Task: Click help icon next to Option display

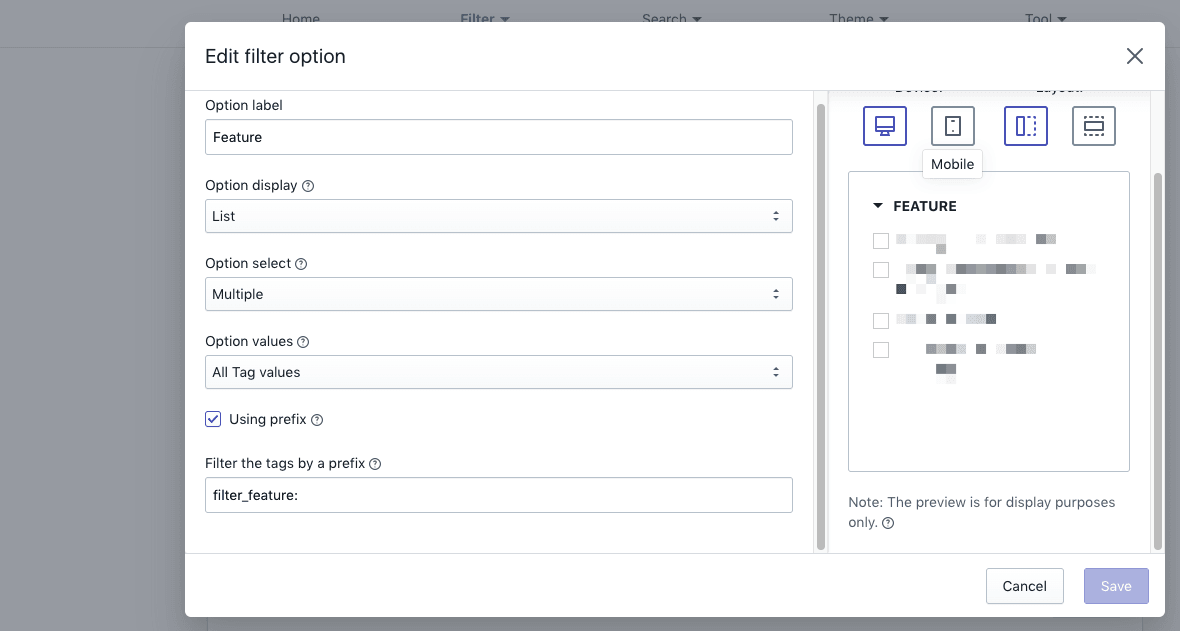Action: click(308, 186)
